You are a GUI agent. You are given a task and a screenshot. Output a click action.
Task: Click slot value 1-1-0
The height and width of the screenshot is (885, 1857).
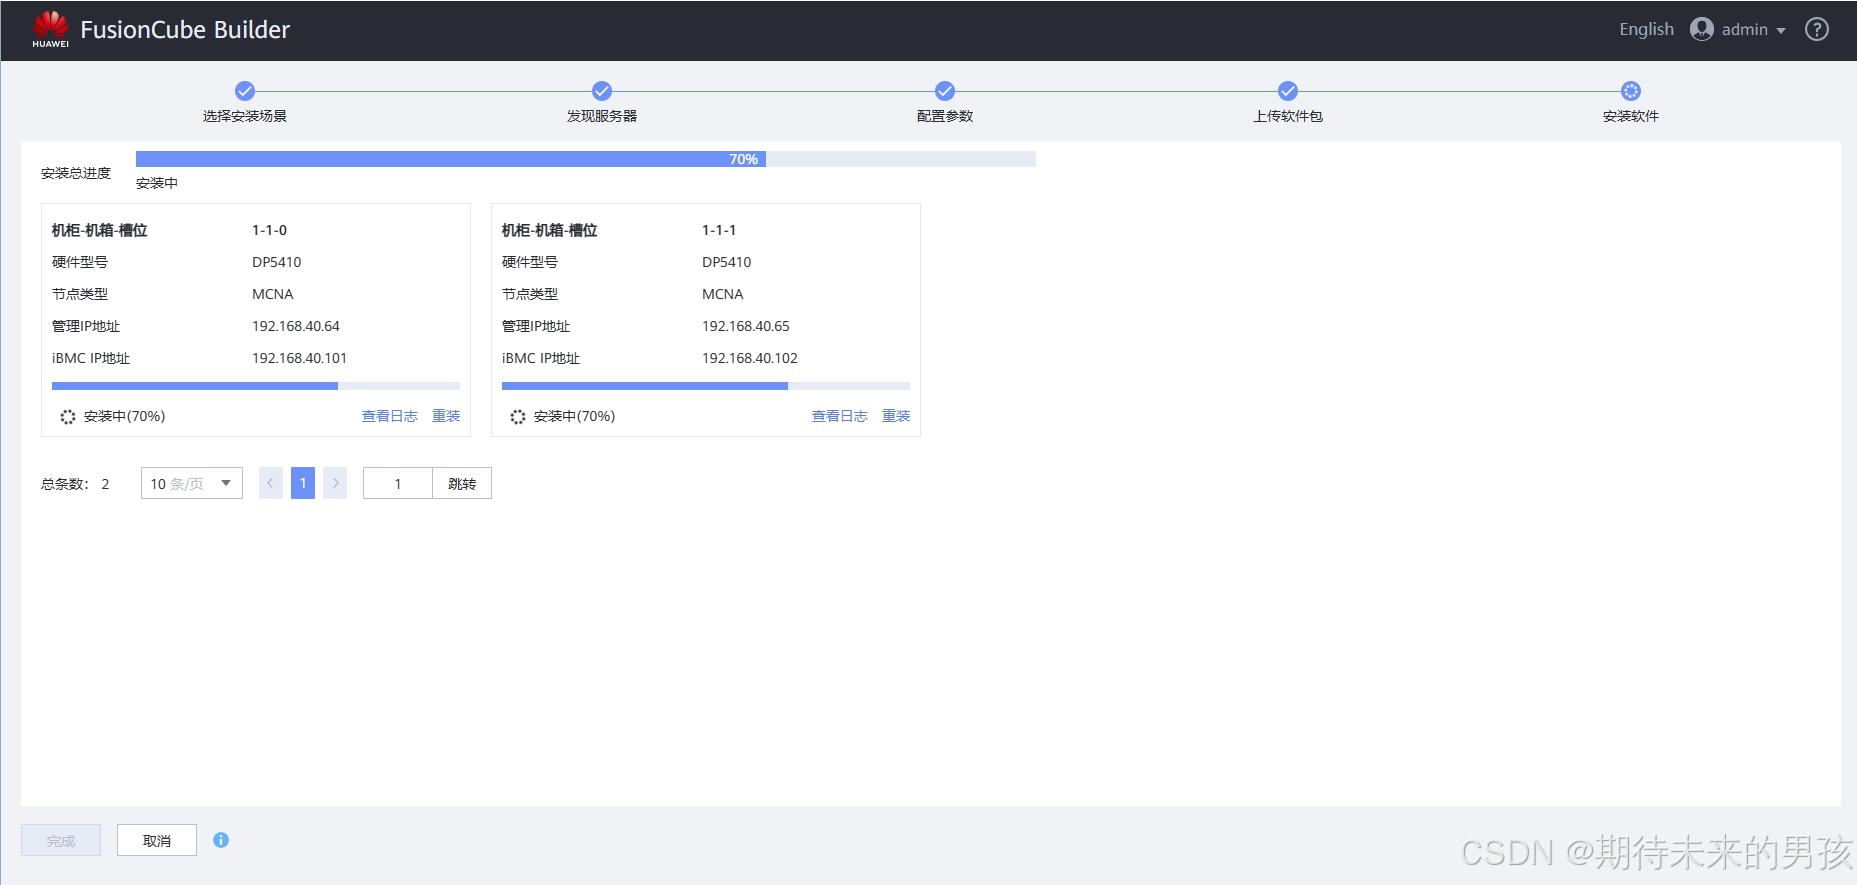270,230
